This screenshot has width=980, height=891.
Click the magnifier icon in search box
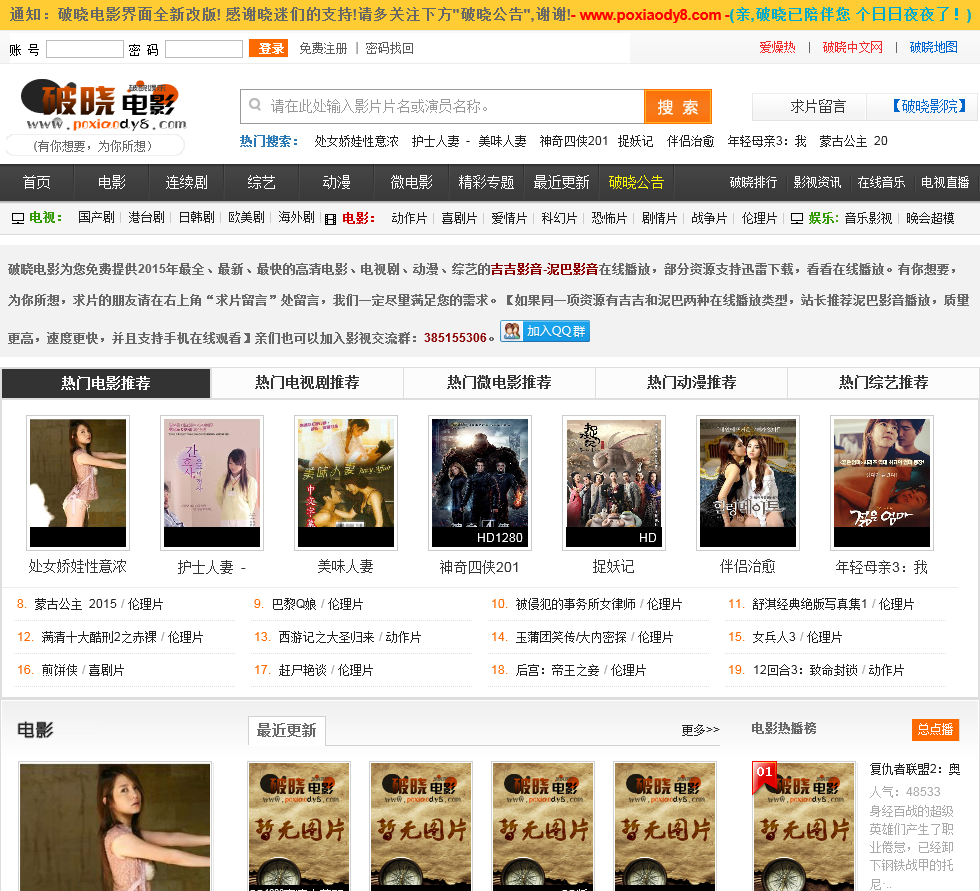click(x=255, y=104)
